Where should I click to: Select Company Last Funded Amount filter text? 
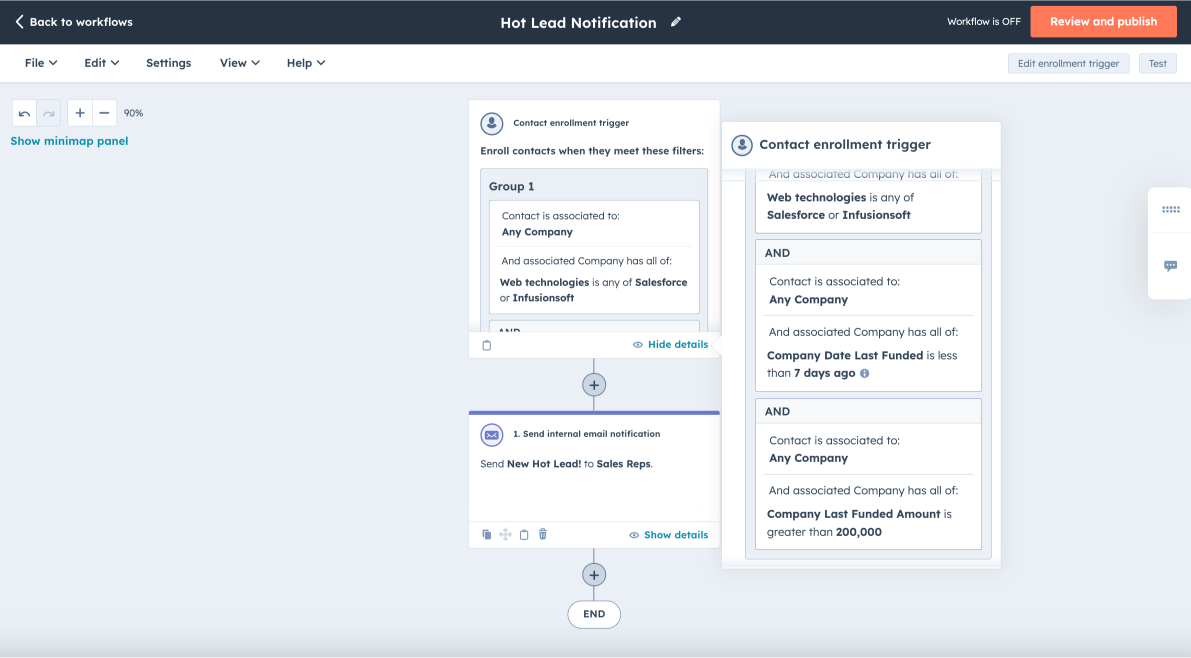point(853,514)
